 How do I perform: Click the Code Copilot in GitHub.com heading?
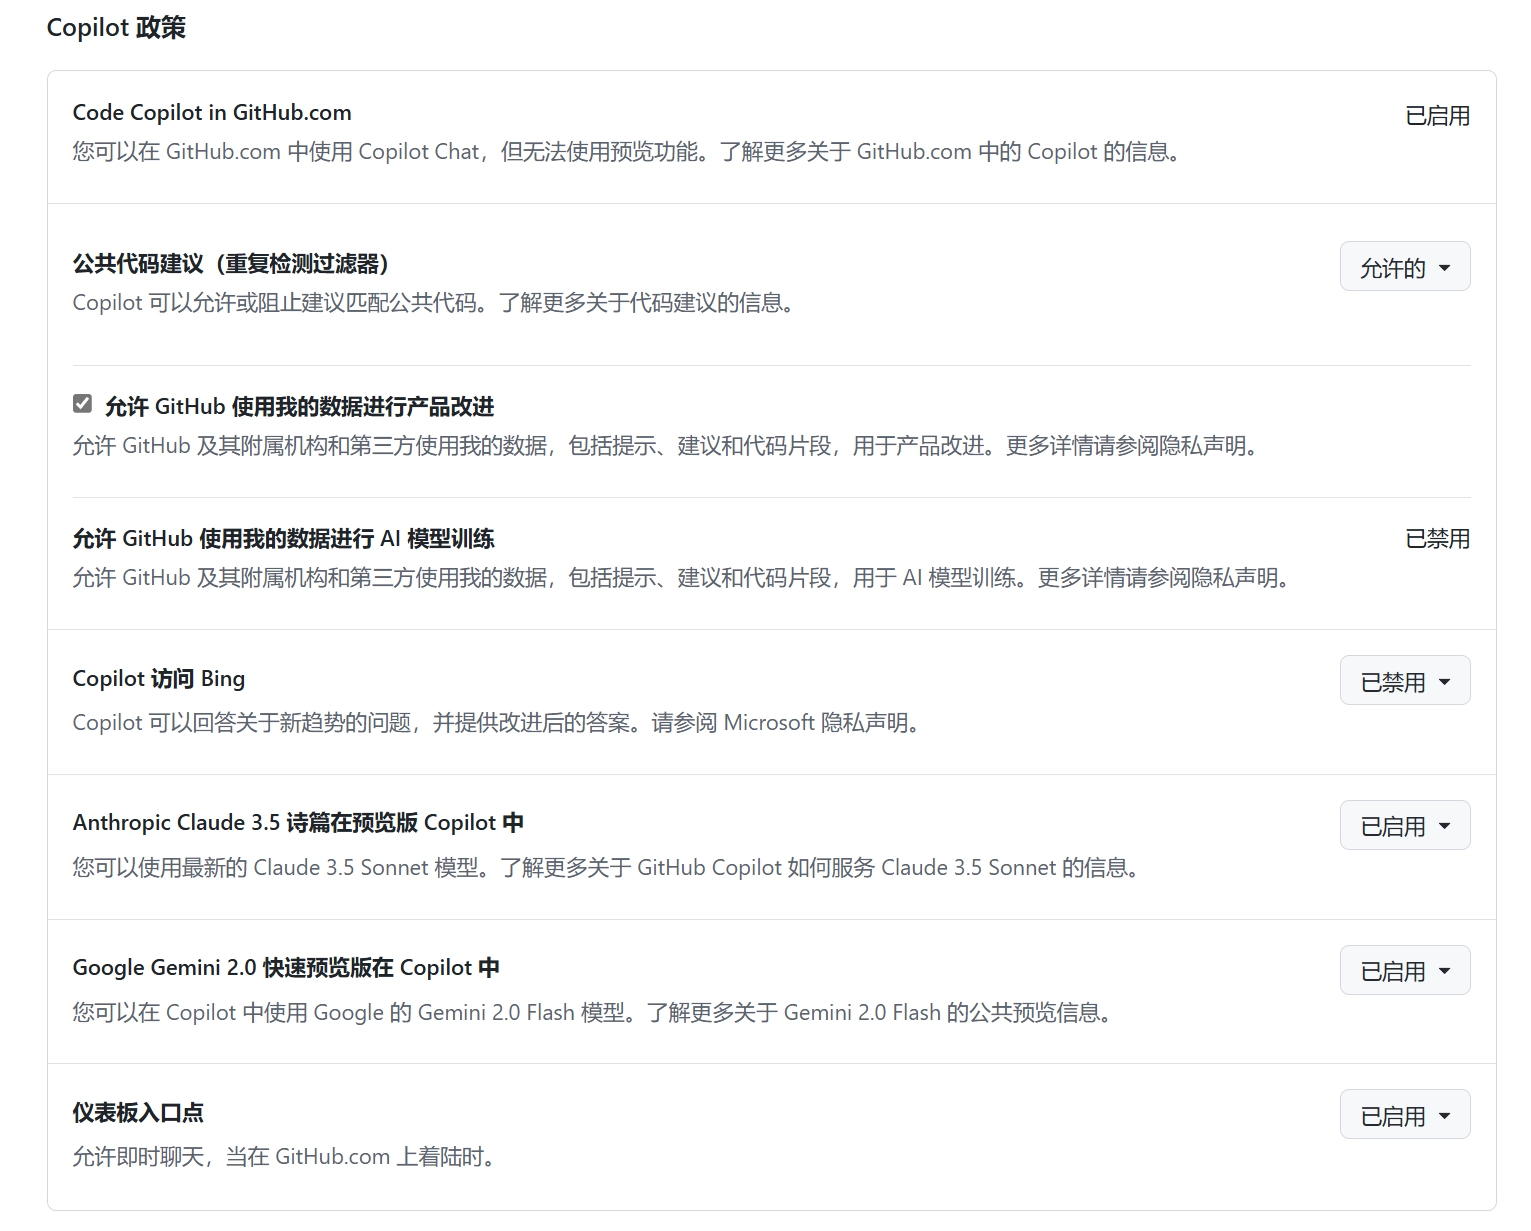tap(212, 112)
